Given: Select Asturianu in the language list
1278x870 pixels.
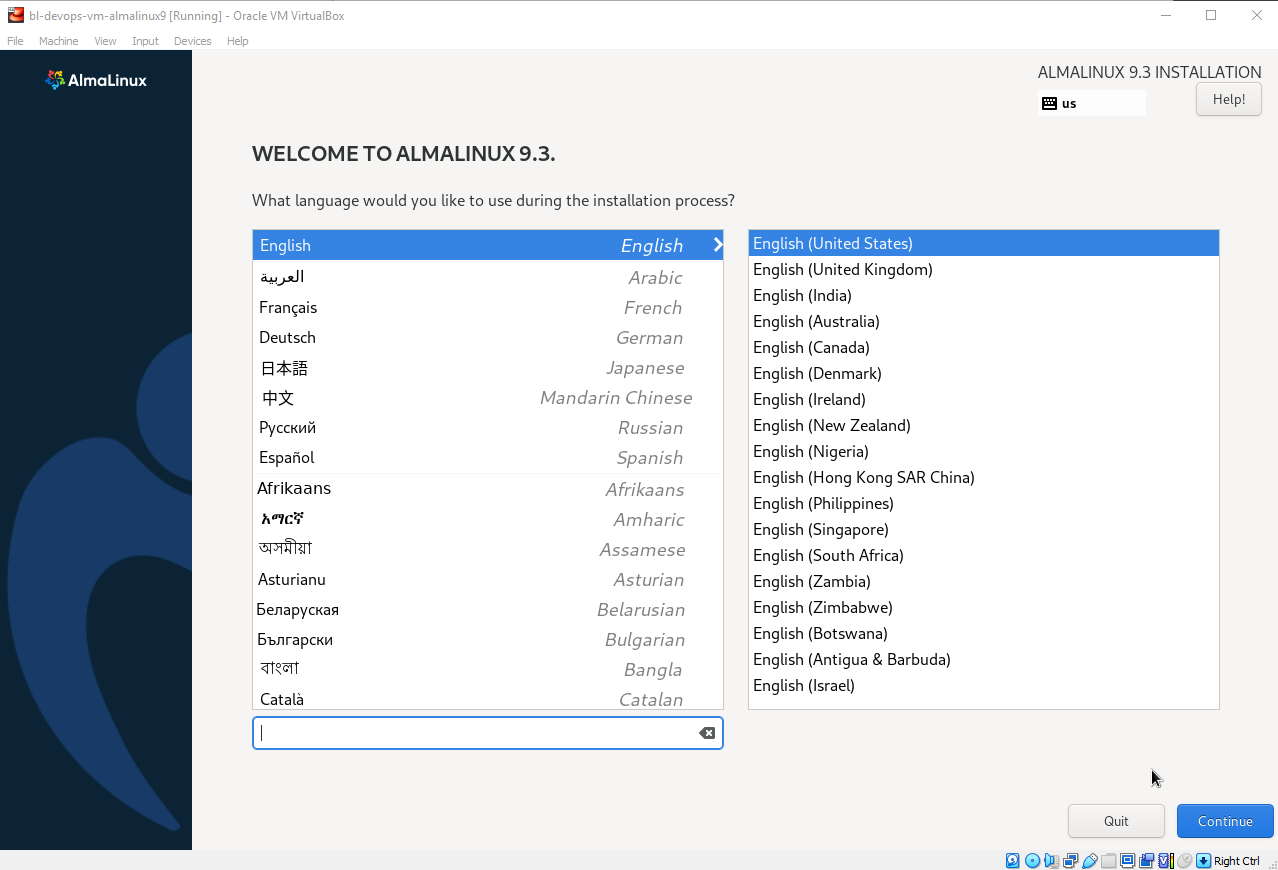Looking at the screenshot, I should [488, 579].
